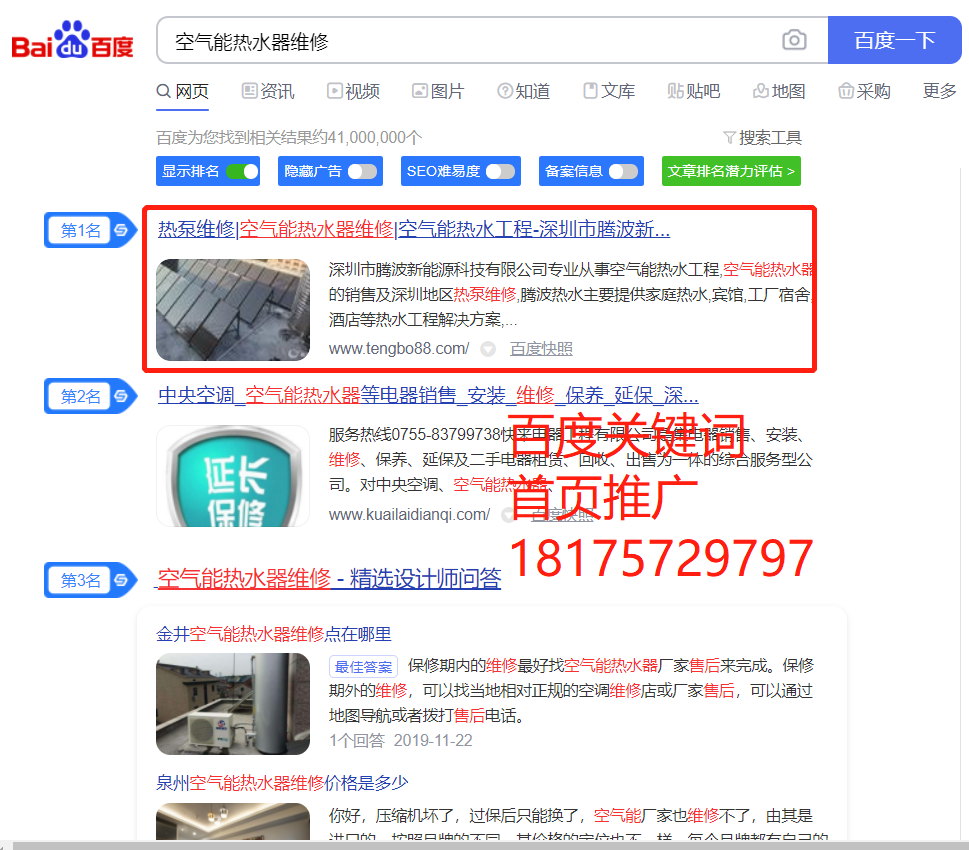The height and width of the screenshot is (850, 969).
Task: Select the 网页 tab
Action: point(182,91)
